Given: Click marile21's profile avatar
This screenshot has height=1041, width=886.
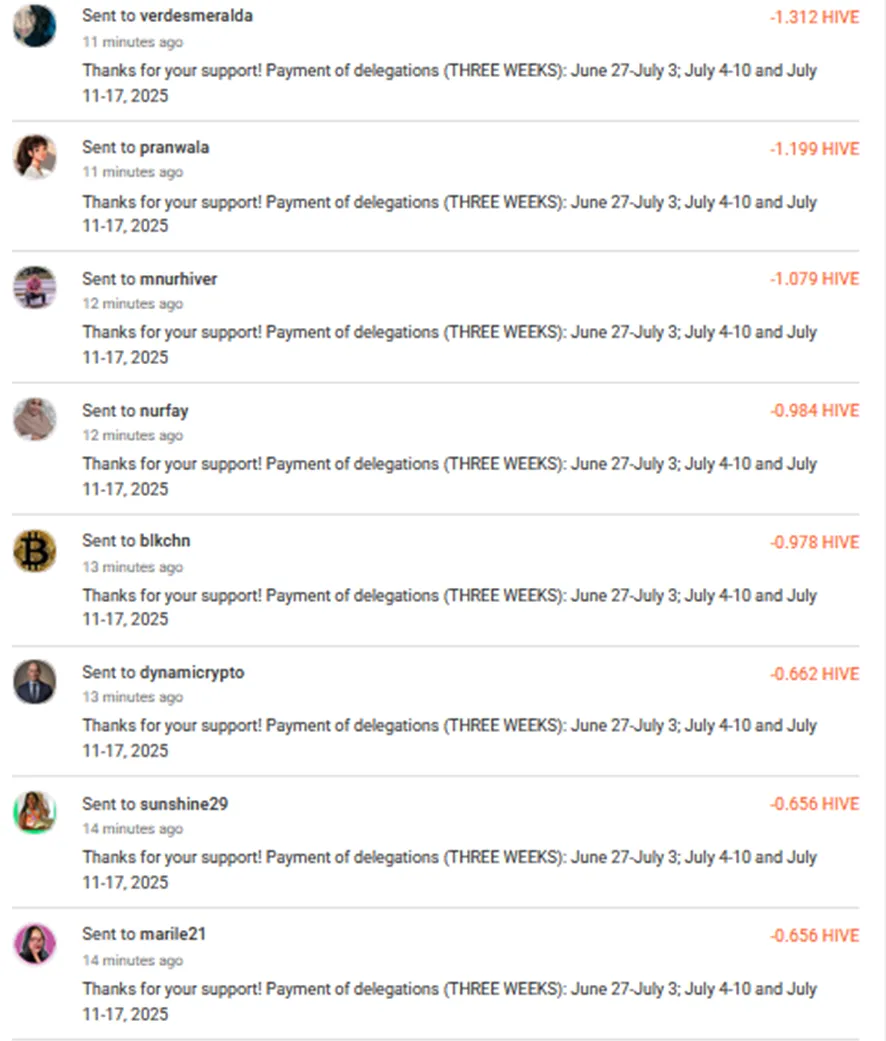Looking at the screenshot, I should [x=35, y=943].
